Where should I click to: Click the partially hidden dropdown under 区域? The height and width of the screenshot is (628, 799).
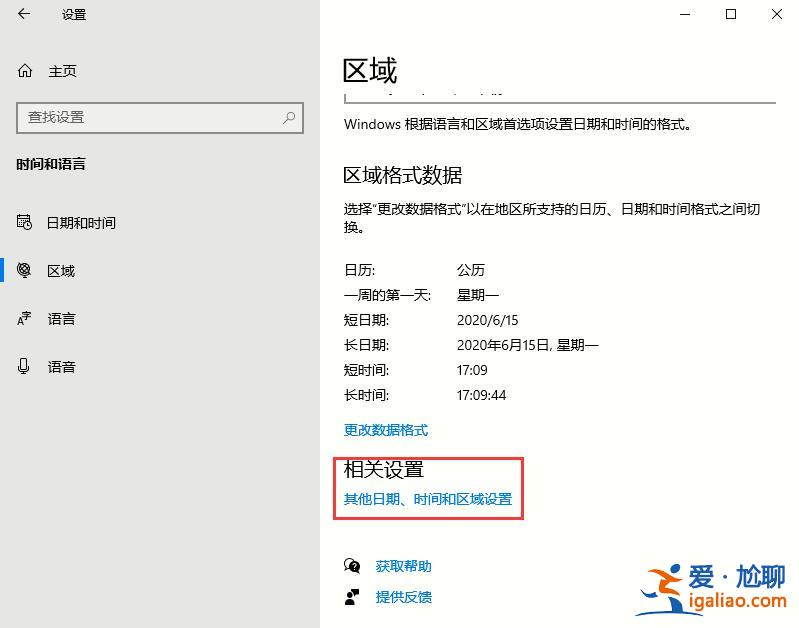(560, 99)
